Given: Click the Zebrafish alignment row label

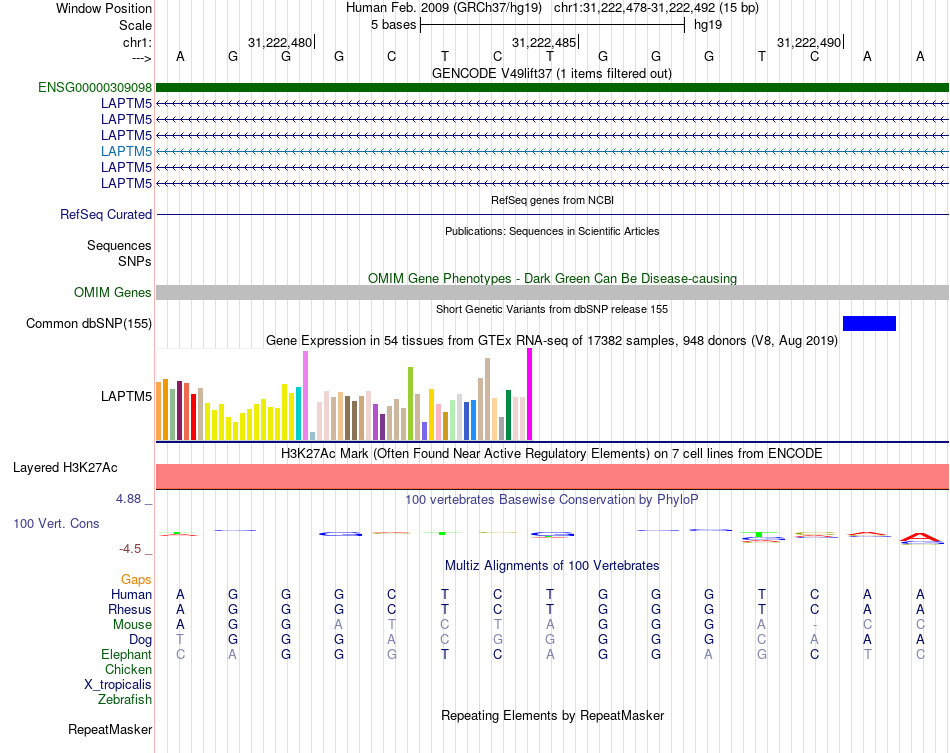Looking at the screenshot, I should tap(125, 700).
